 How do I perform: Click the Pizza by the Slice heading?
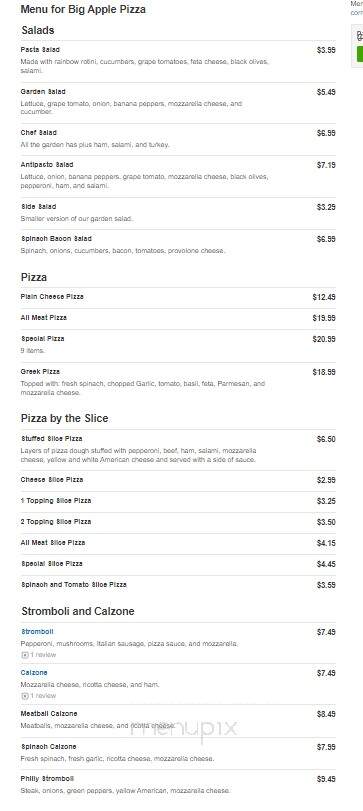pyautogui.click(x=65, y=418)
